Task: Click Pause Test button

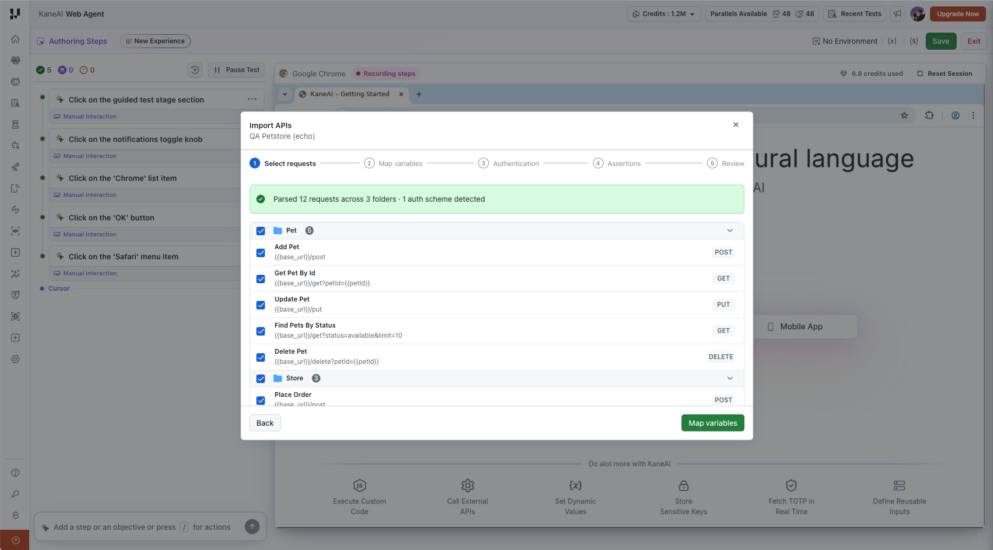Action: point(236,70)
